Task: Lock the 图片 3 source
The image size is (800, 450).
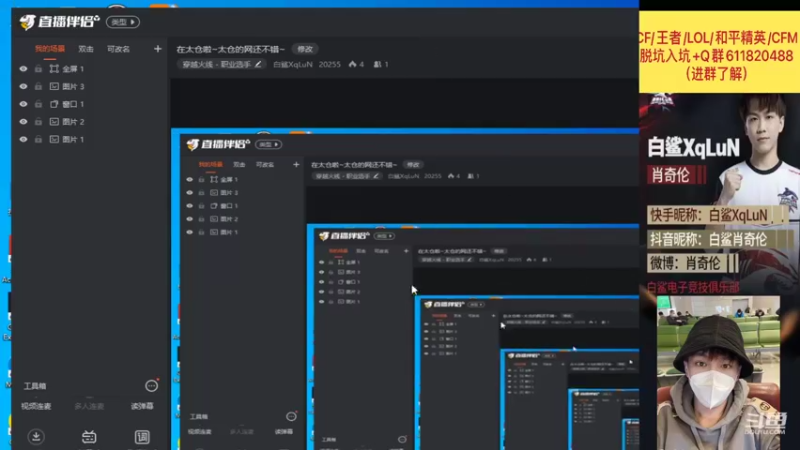Action: (38, 86)
